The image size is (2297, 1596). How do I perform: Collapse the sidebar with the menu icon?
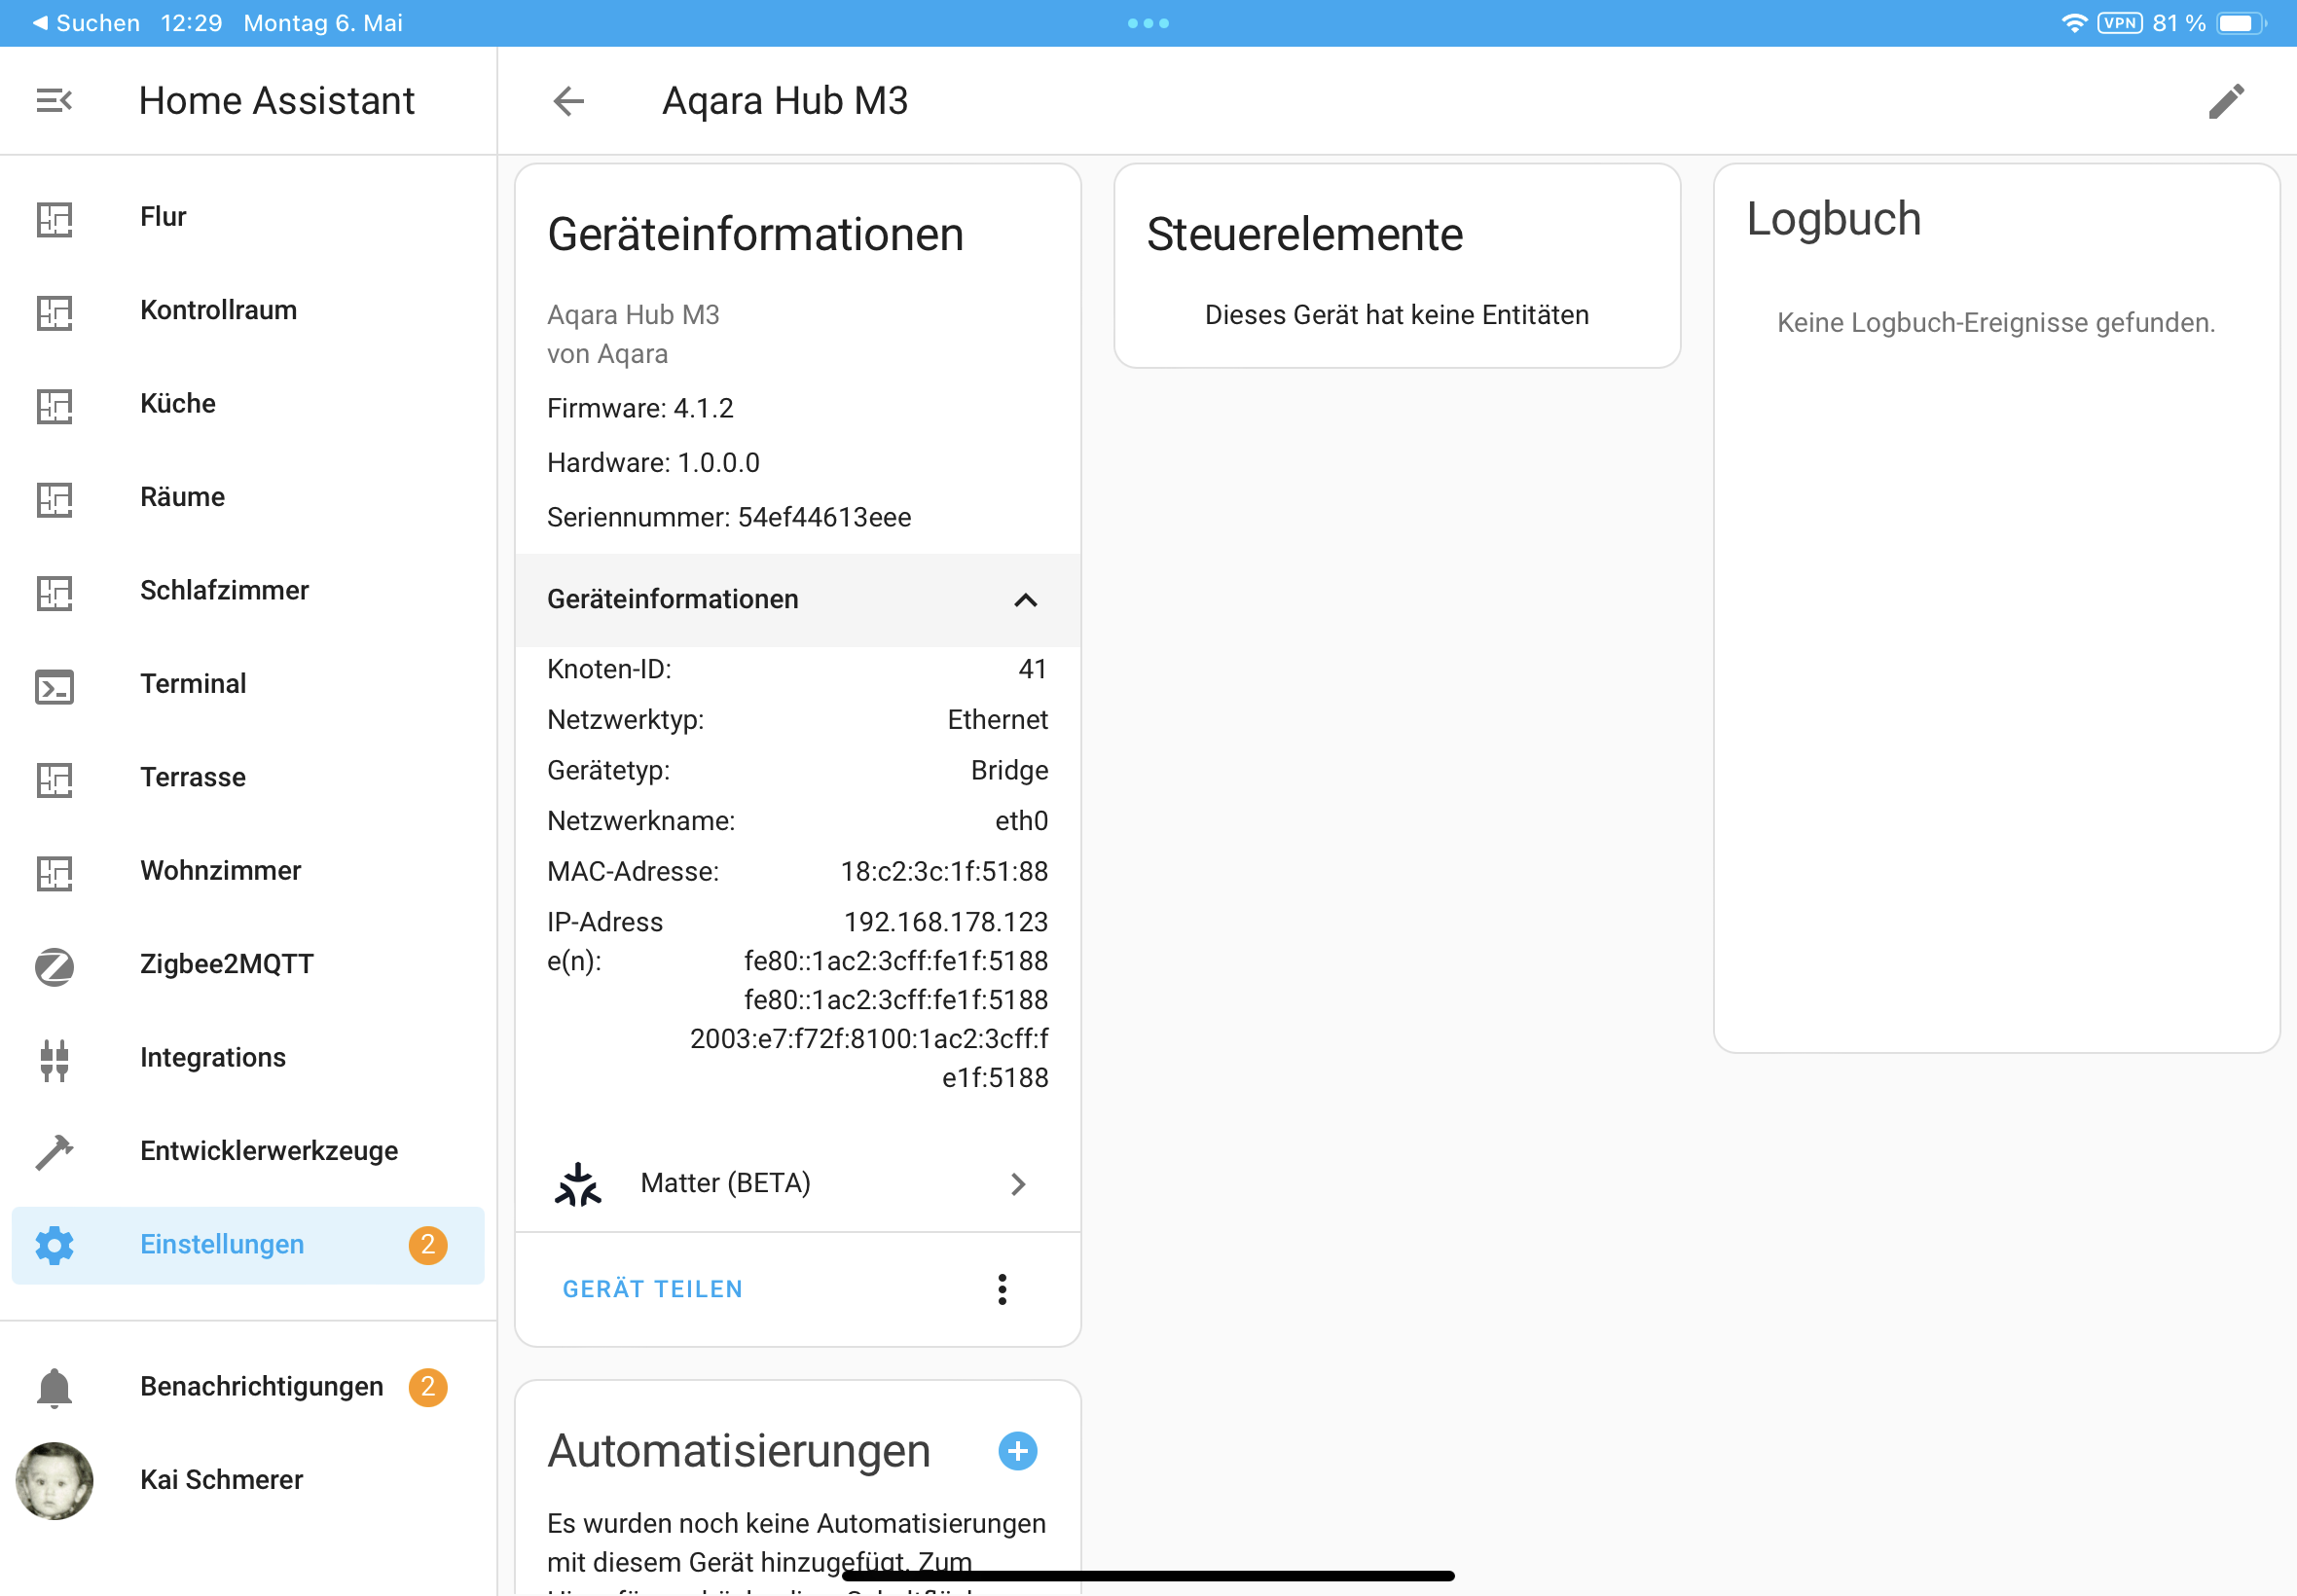[54, 101]
